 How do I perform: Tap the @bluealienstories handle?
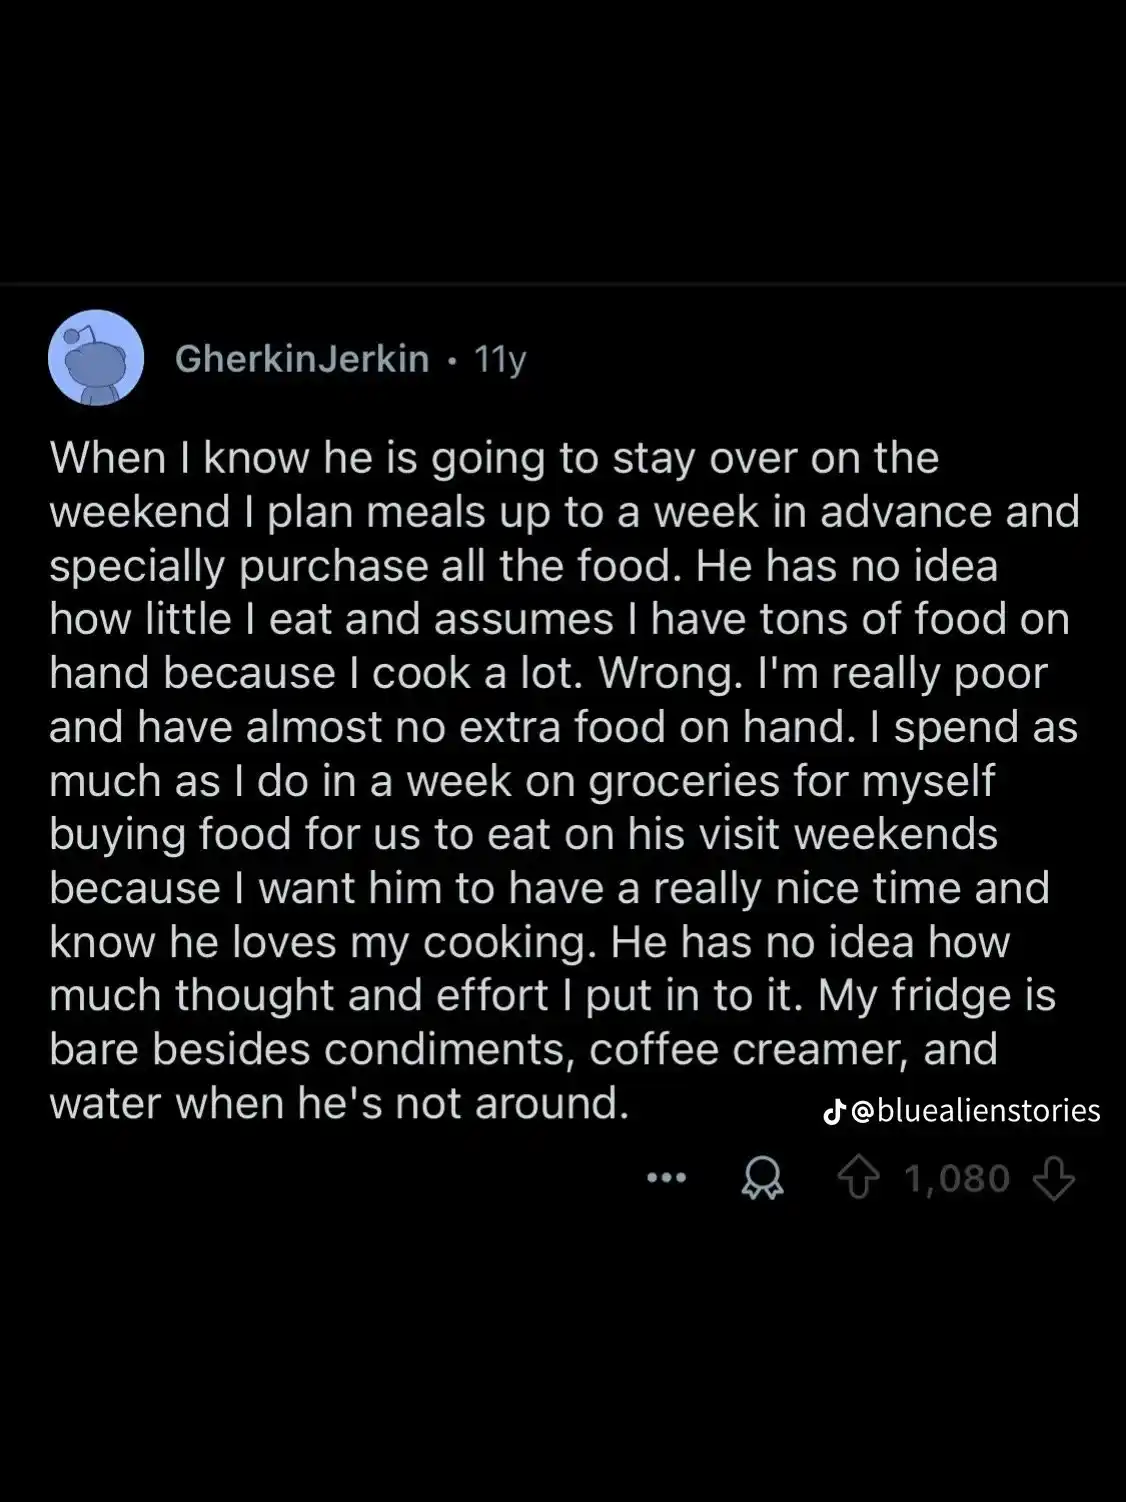[975, 1111]
